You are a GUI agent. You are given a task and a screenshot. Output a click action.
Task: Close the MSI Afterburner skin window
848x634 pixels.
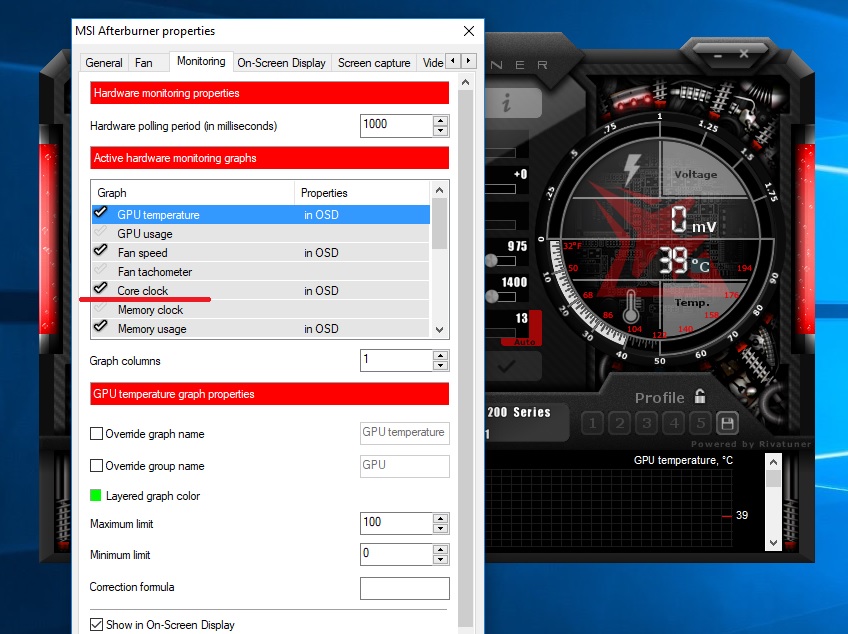[744, 54]
